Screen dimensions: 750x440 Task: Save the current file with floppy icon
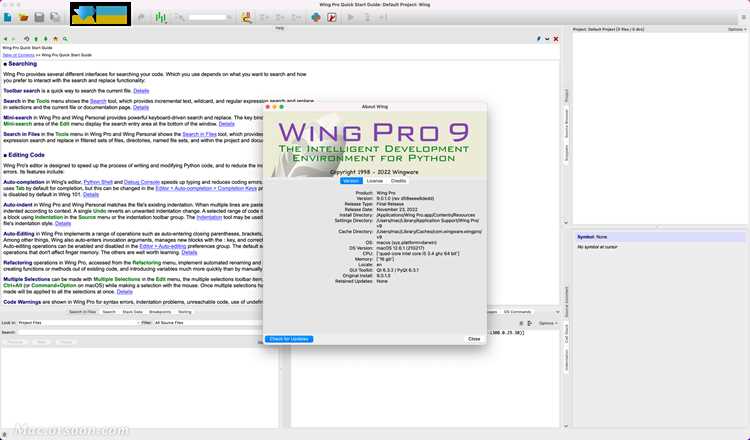39,17
